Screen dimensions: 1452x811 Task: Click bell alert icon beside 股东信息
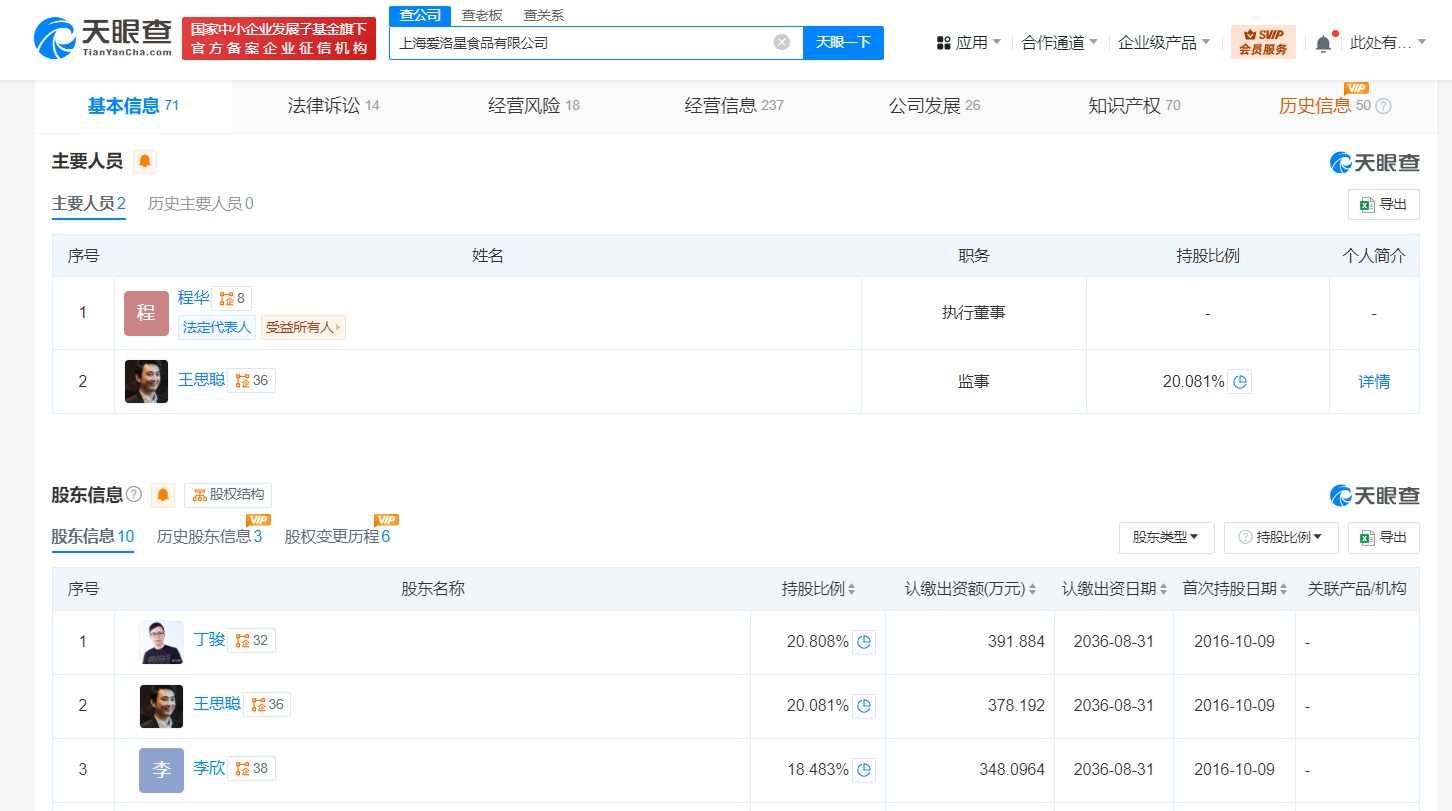pyautogui.click(x=163, y=495)
